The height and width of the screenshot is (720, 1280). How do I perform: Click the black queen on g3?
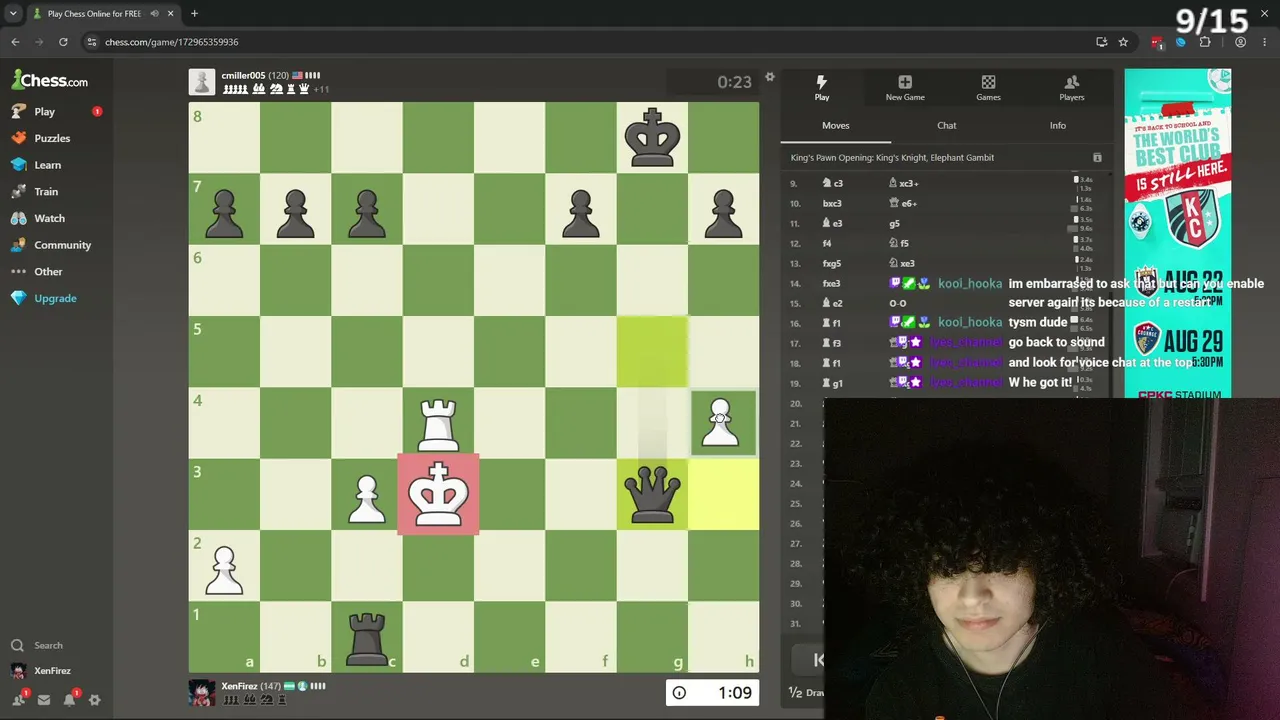pos(652,494)
